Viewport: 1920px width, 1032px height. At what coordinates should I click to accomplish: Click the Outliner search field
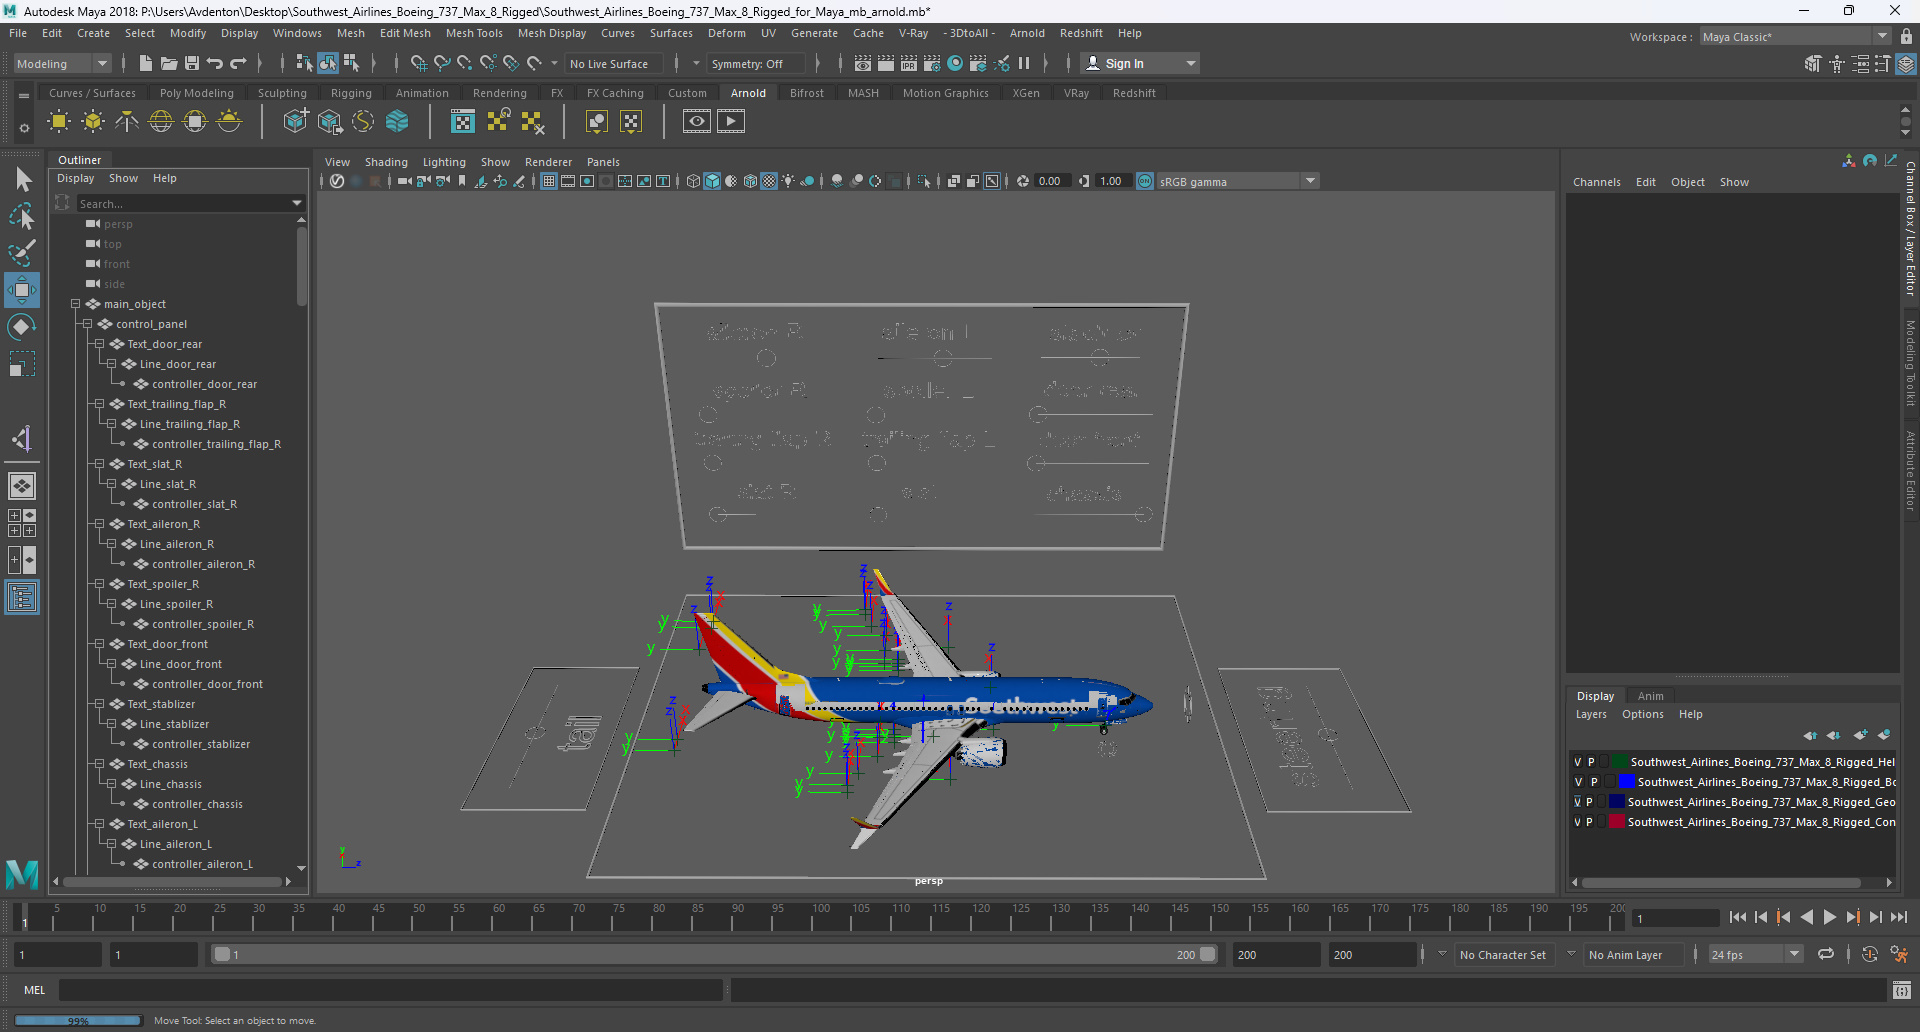(190, 203)
